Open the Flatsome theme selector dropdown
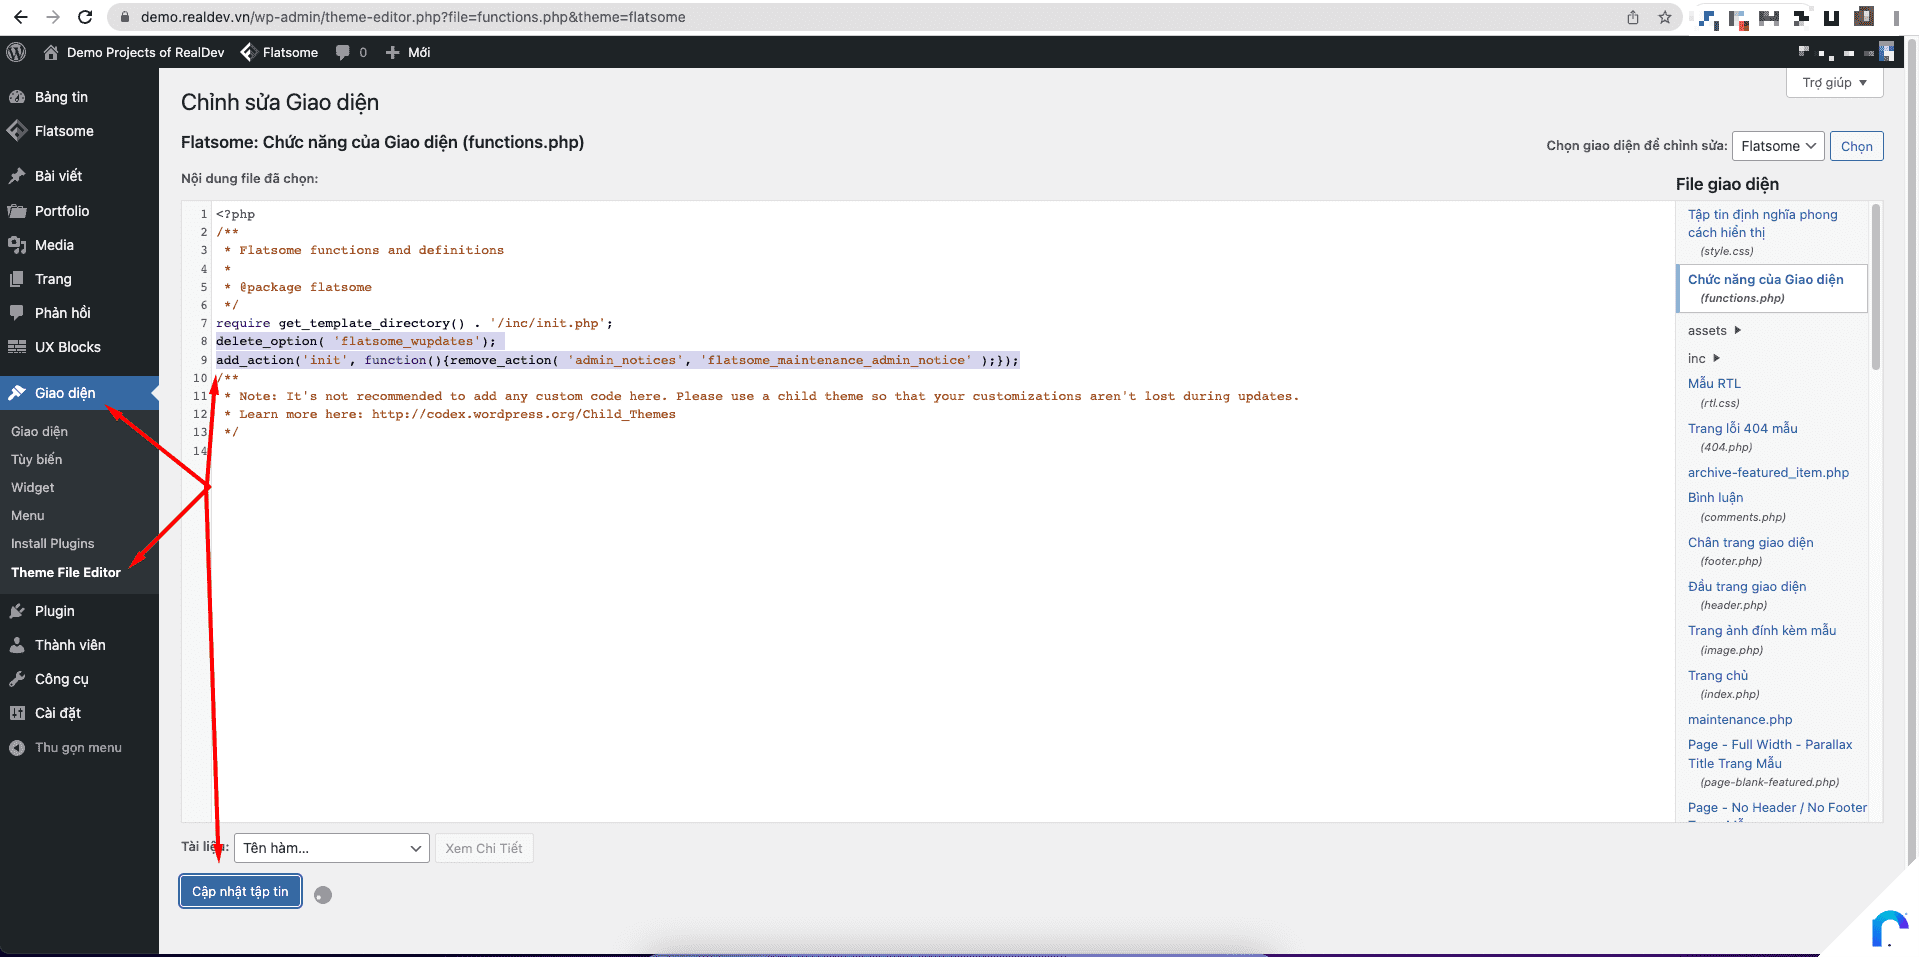 [x=1778, y=146]
